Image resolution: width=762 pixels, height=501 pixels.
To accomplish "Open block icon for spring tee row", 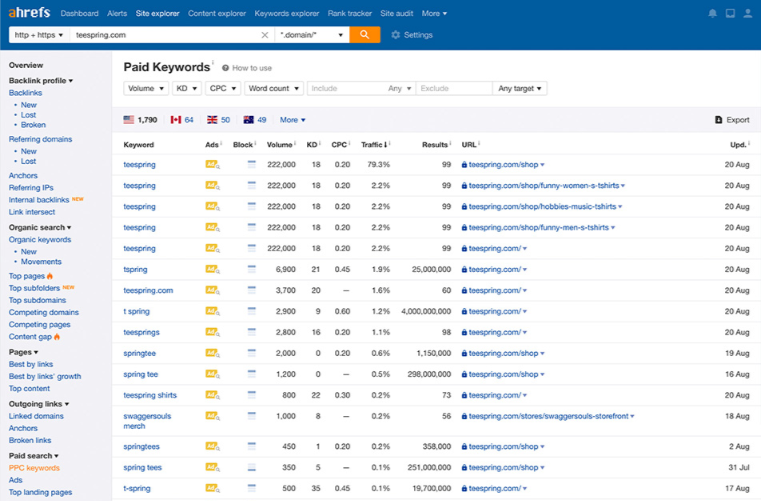I will 251,374.
